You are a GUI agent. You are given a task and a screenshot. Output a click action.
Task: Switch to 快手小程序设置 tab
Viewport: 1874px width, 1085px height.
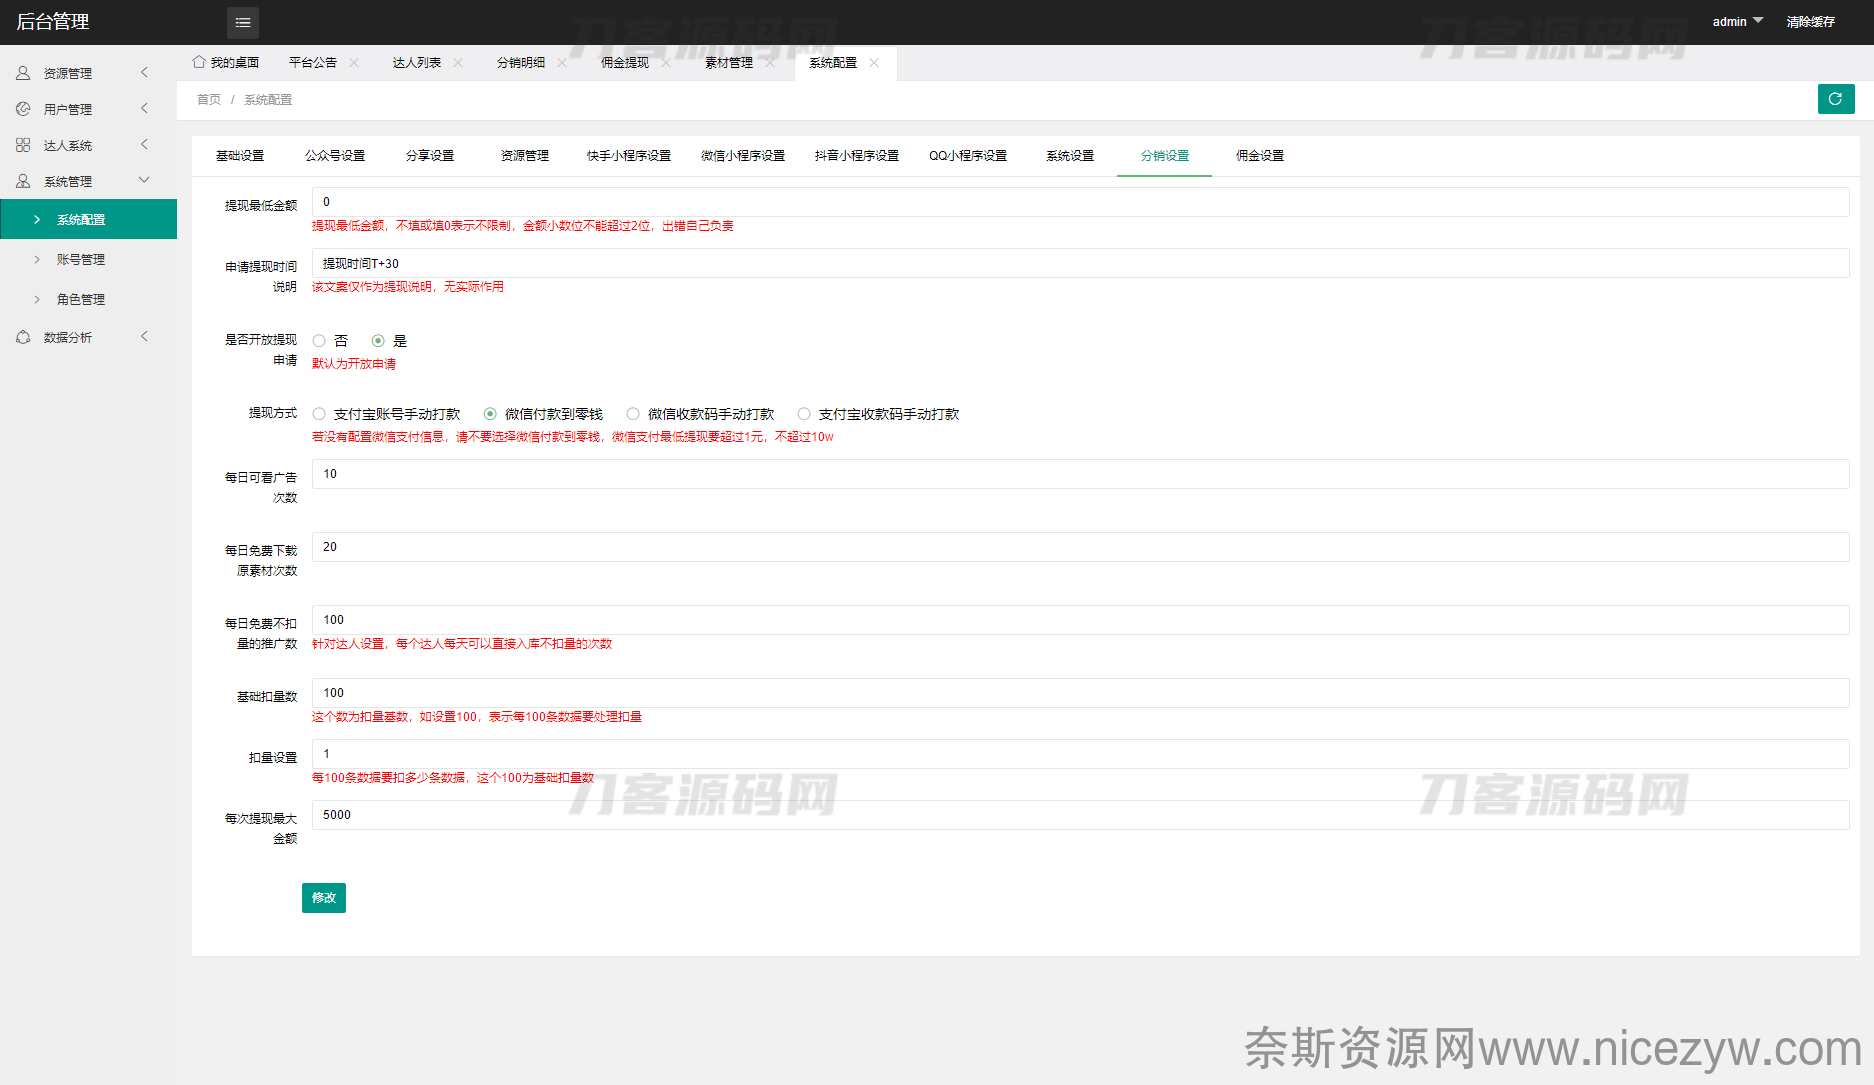629,156
